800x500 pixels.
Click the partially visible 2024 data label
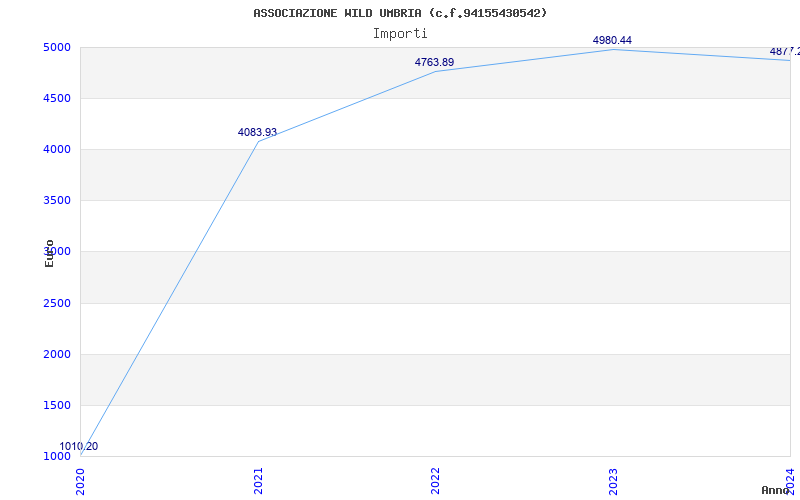coord(785,52)
